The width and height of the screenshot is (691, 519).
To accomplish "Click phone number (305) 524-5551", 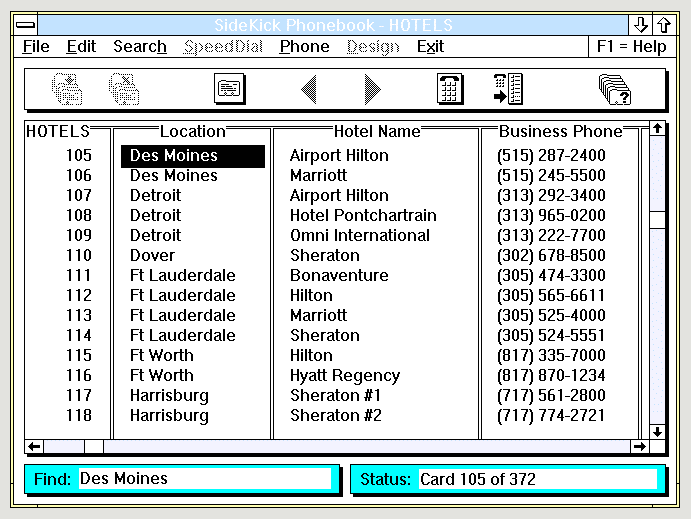I will [x=551, y=335].
